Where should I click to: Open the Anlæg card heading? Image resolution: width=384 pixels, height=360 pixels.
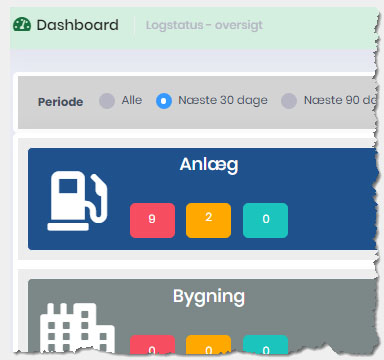(x=209, y=165)
